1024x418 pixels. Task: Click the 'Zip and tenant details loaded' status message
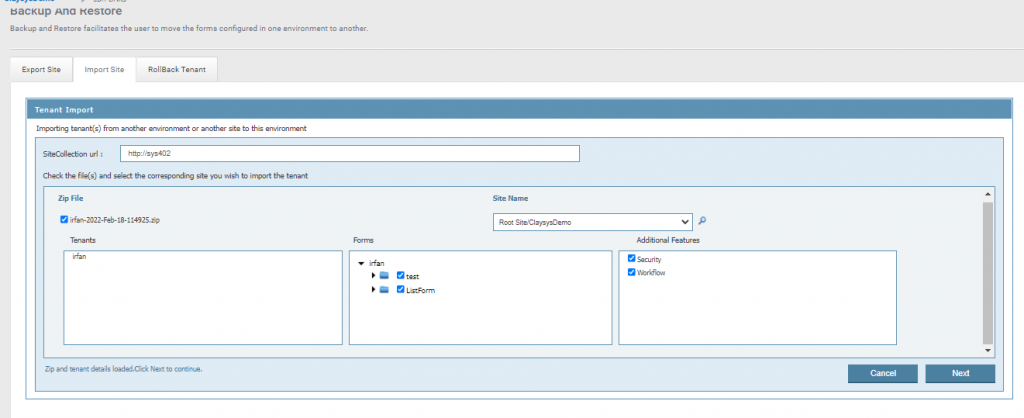(123, 369)
